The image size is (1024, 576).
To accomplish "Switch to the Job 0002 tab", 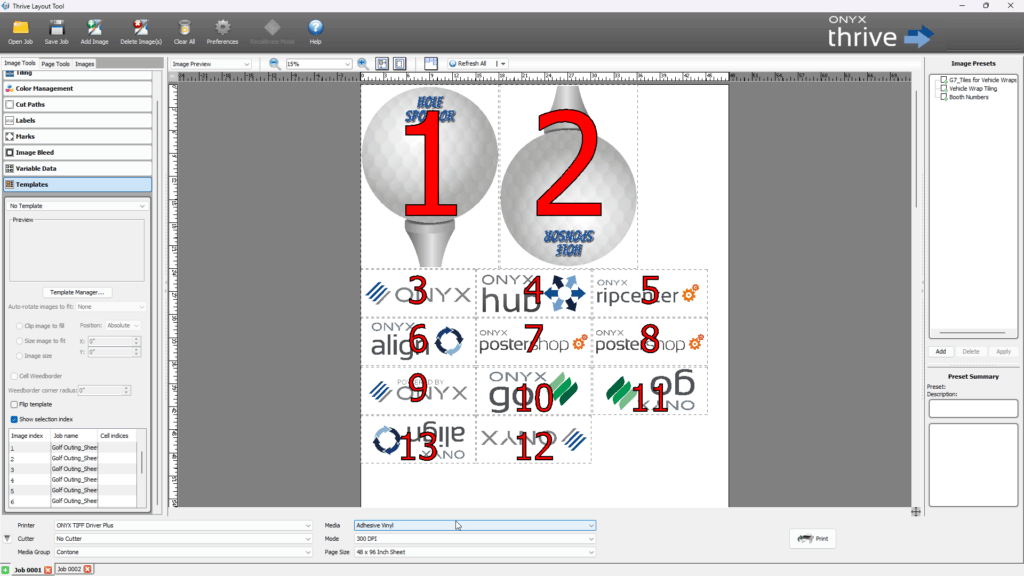I will pos(68,569).
